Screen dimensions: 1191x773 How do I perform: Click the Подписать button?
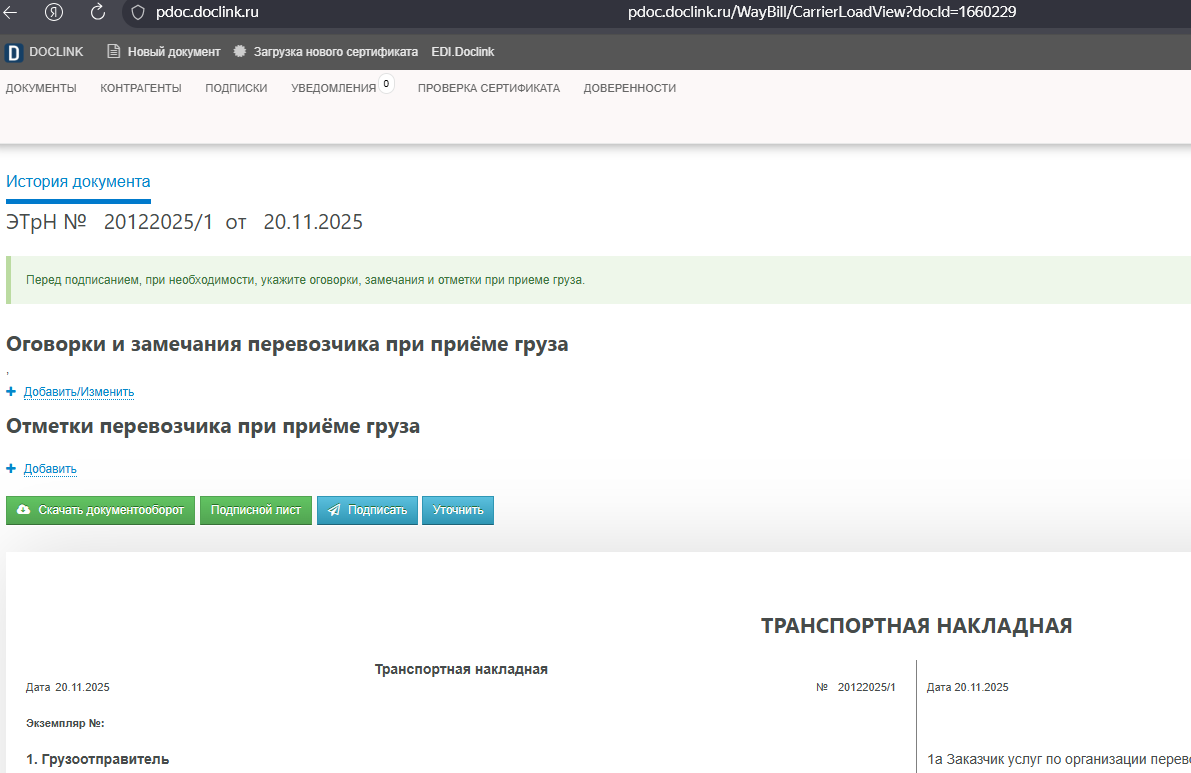(x=367, y=510)
